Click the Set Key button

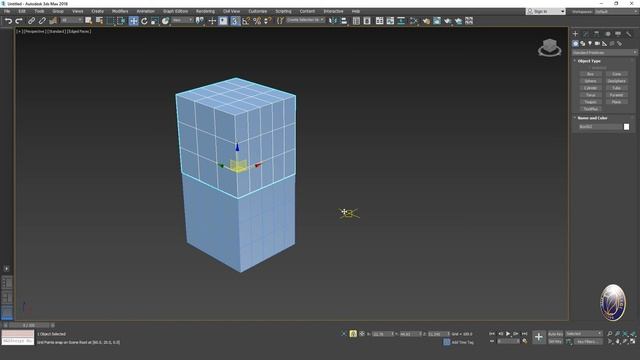pyautogui.click(x=555, y=341)
